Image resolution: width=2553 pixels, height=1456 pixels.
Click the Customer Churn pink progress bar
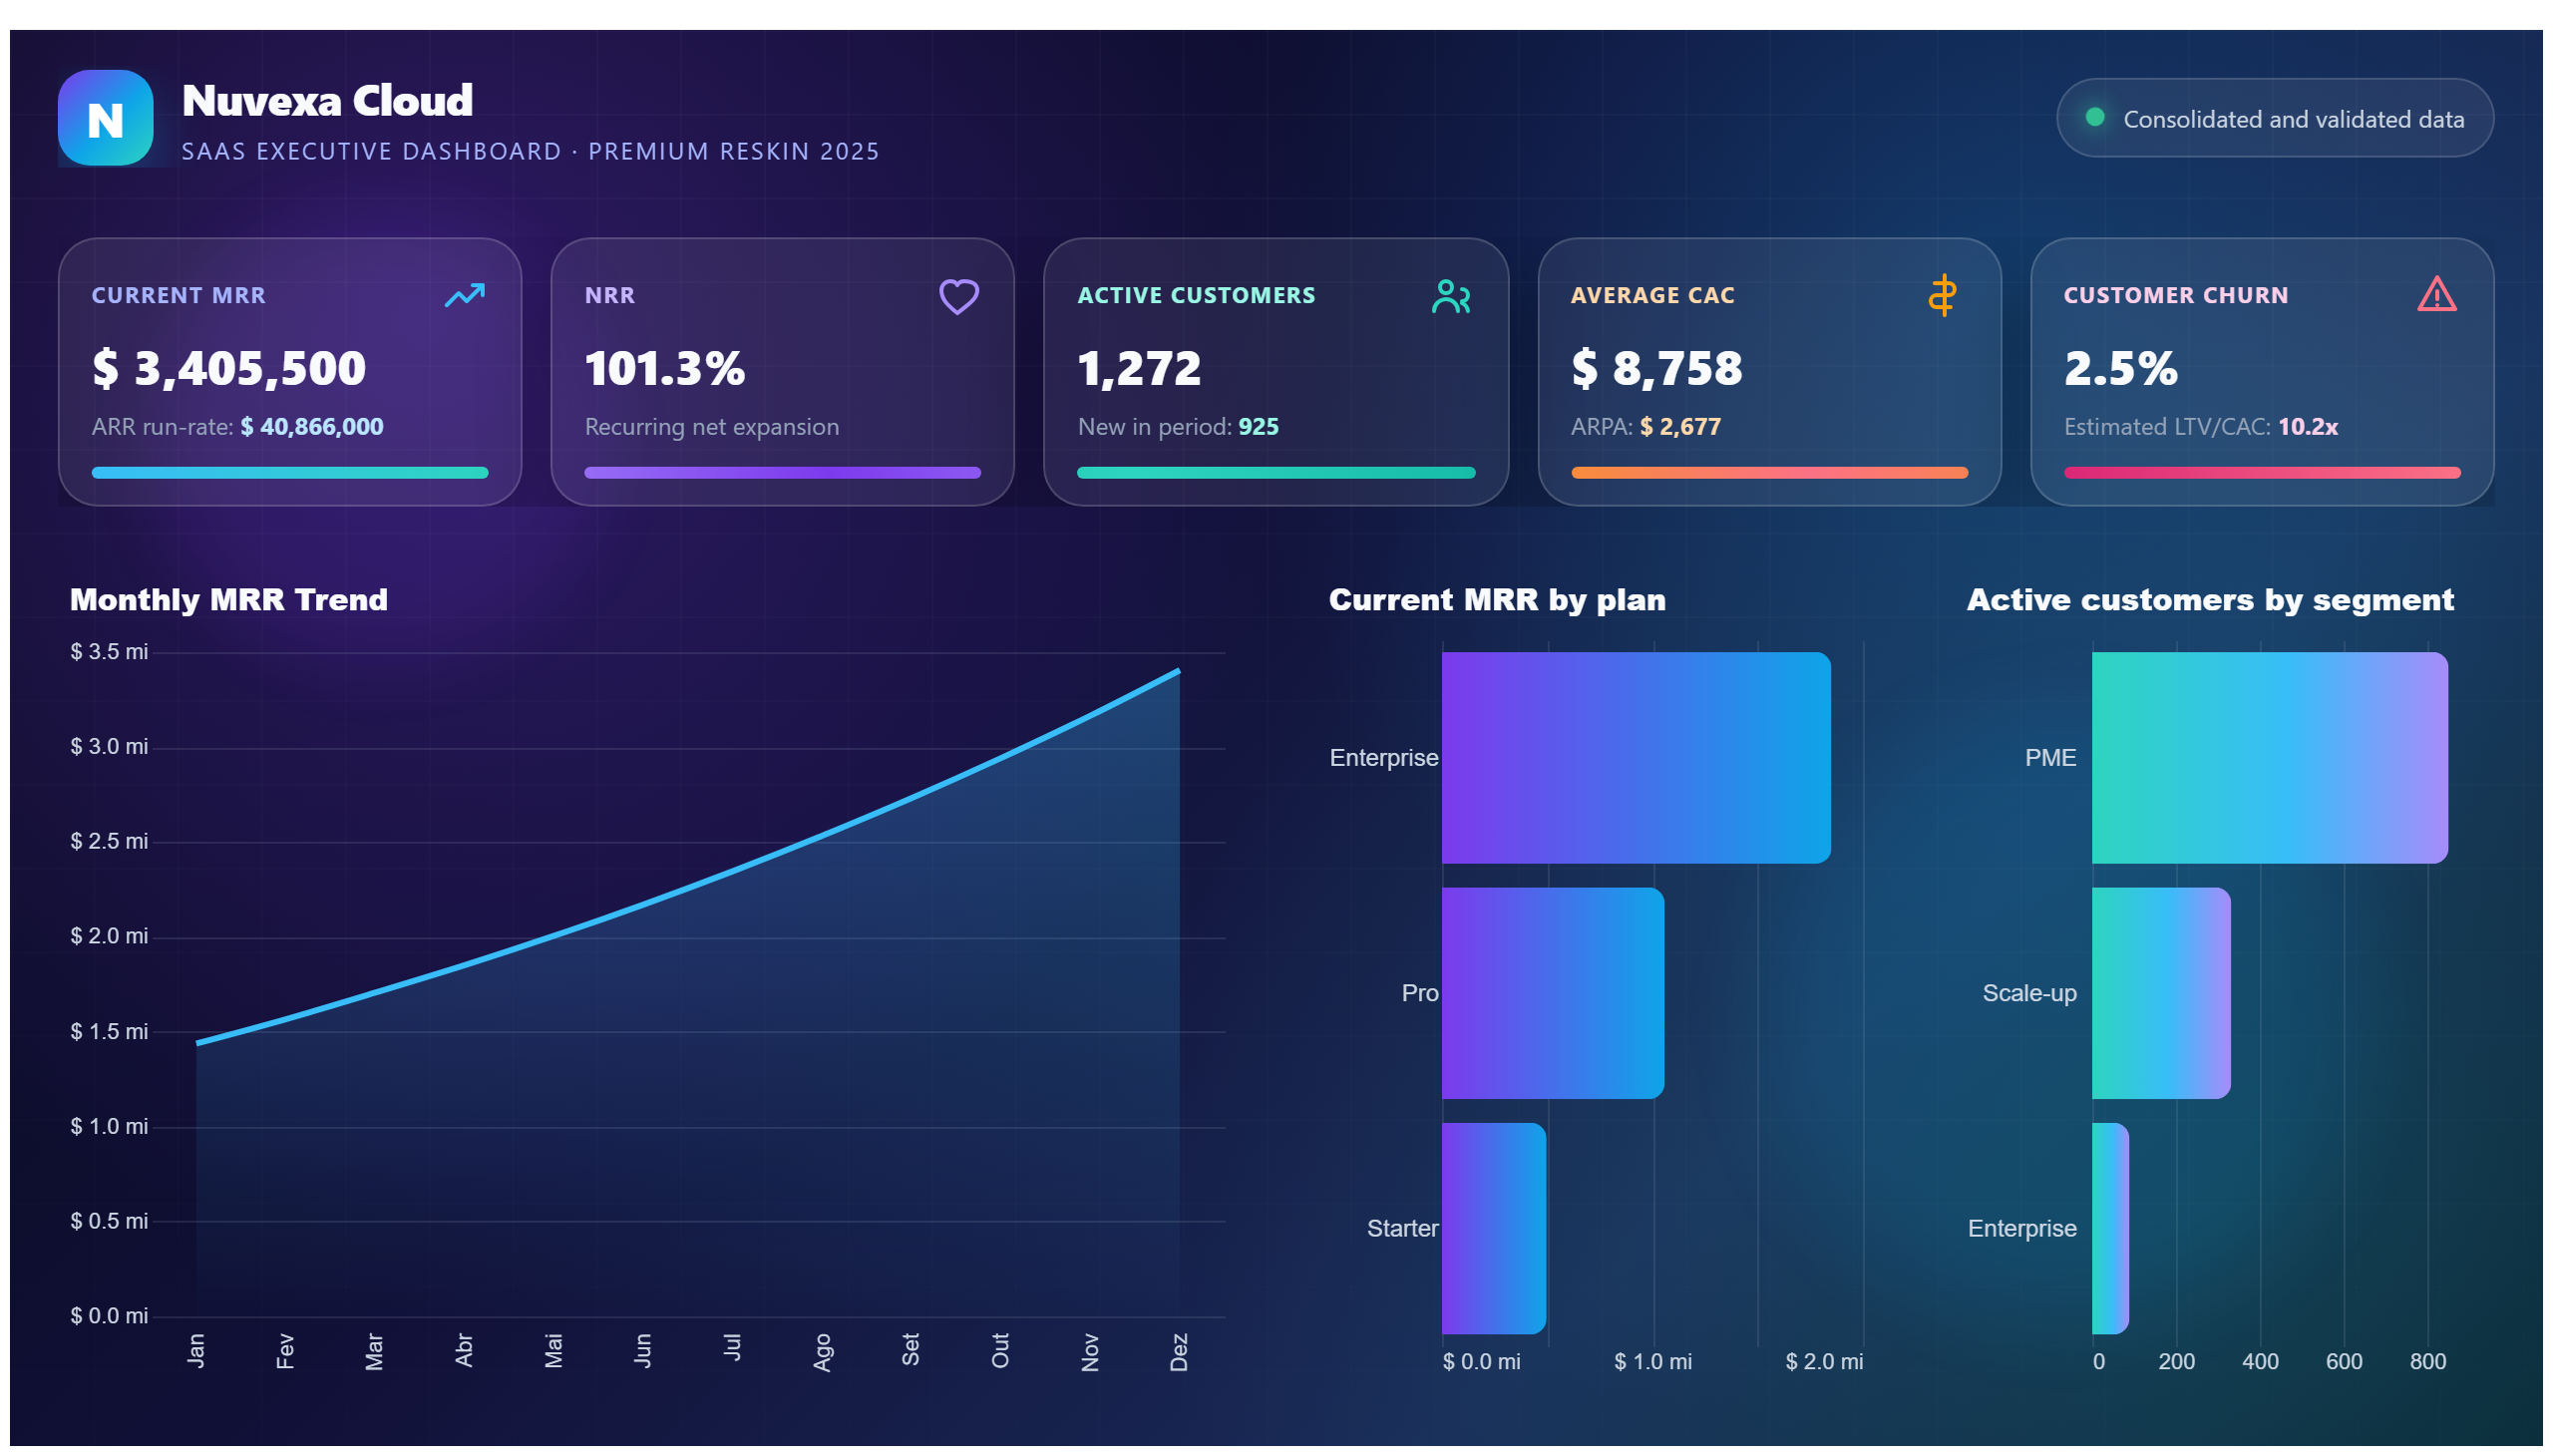[2261, 473]
